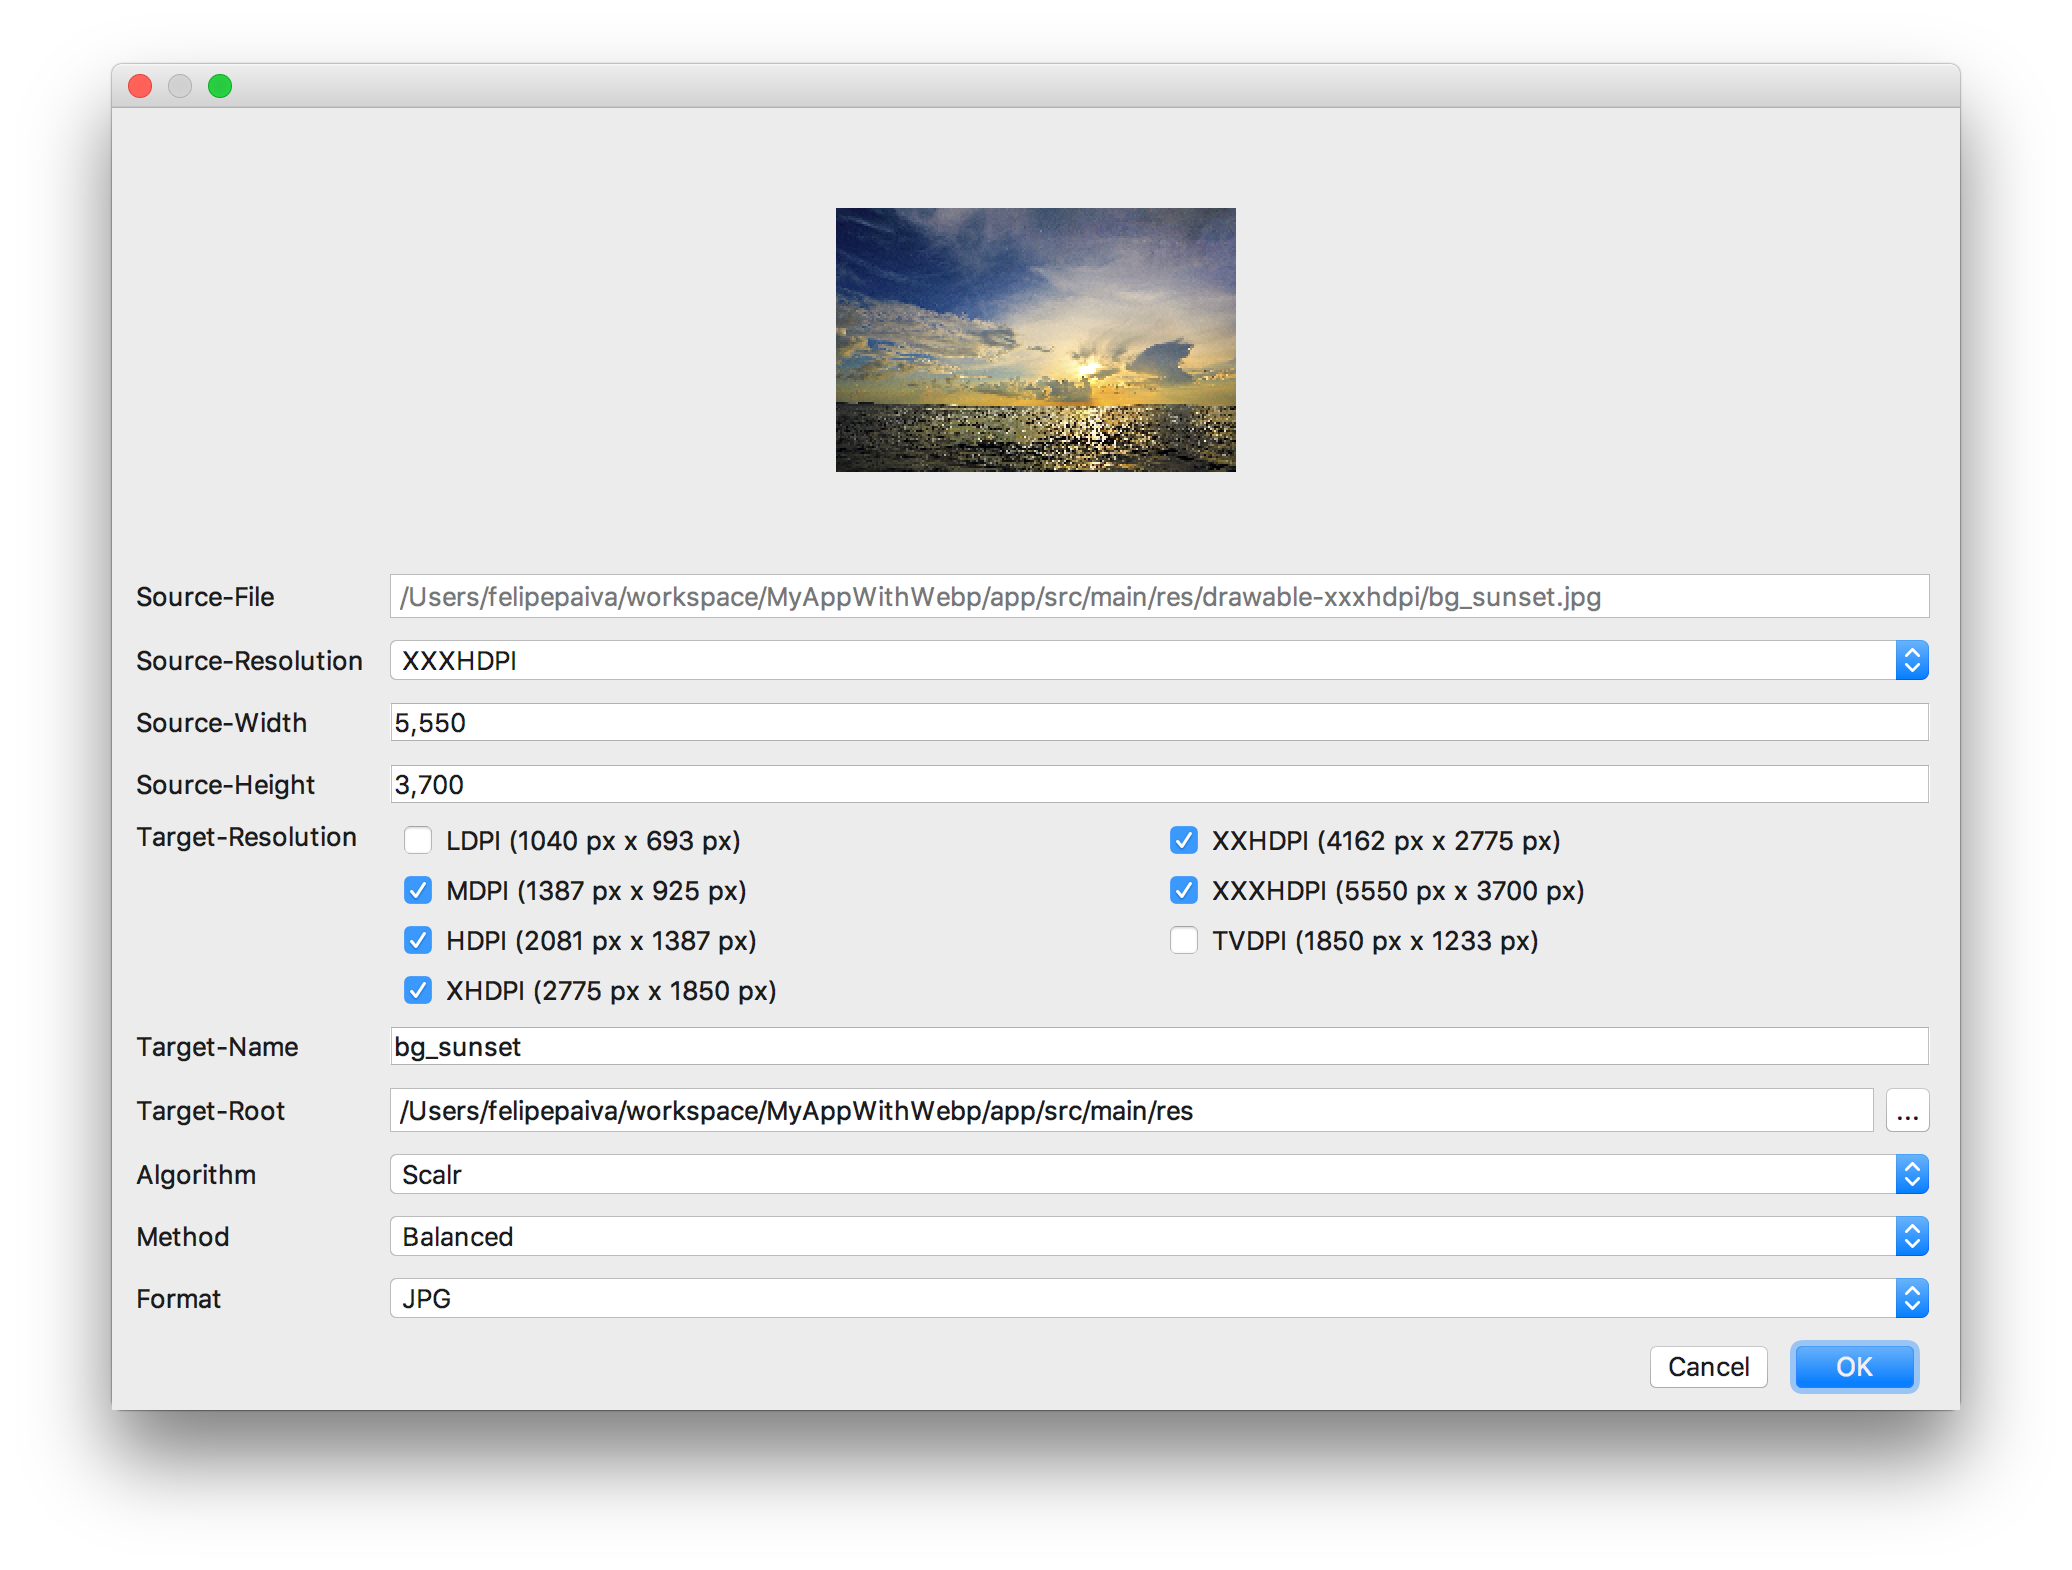Disable the HDPI resolution checkbox
The width and height of the screenshot is (2072, 1570).
(x=418, y=940)
